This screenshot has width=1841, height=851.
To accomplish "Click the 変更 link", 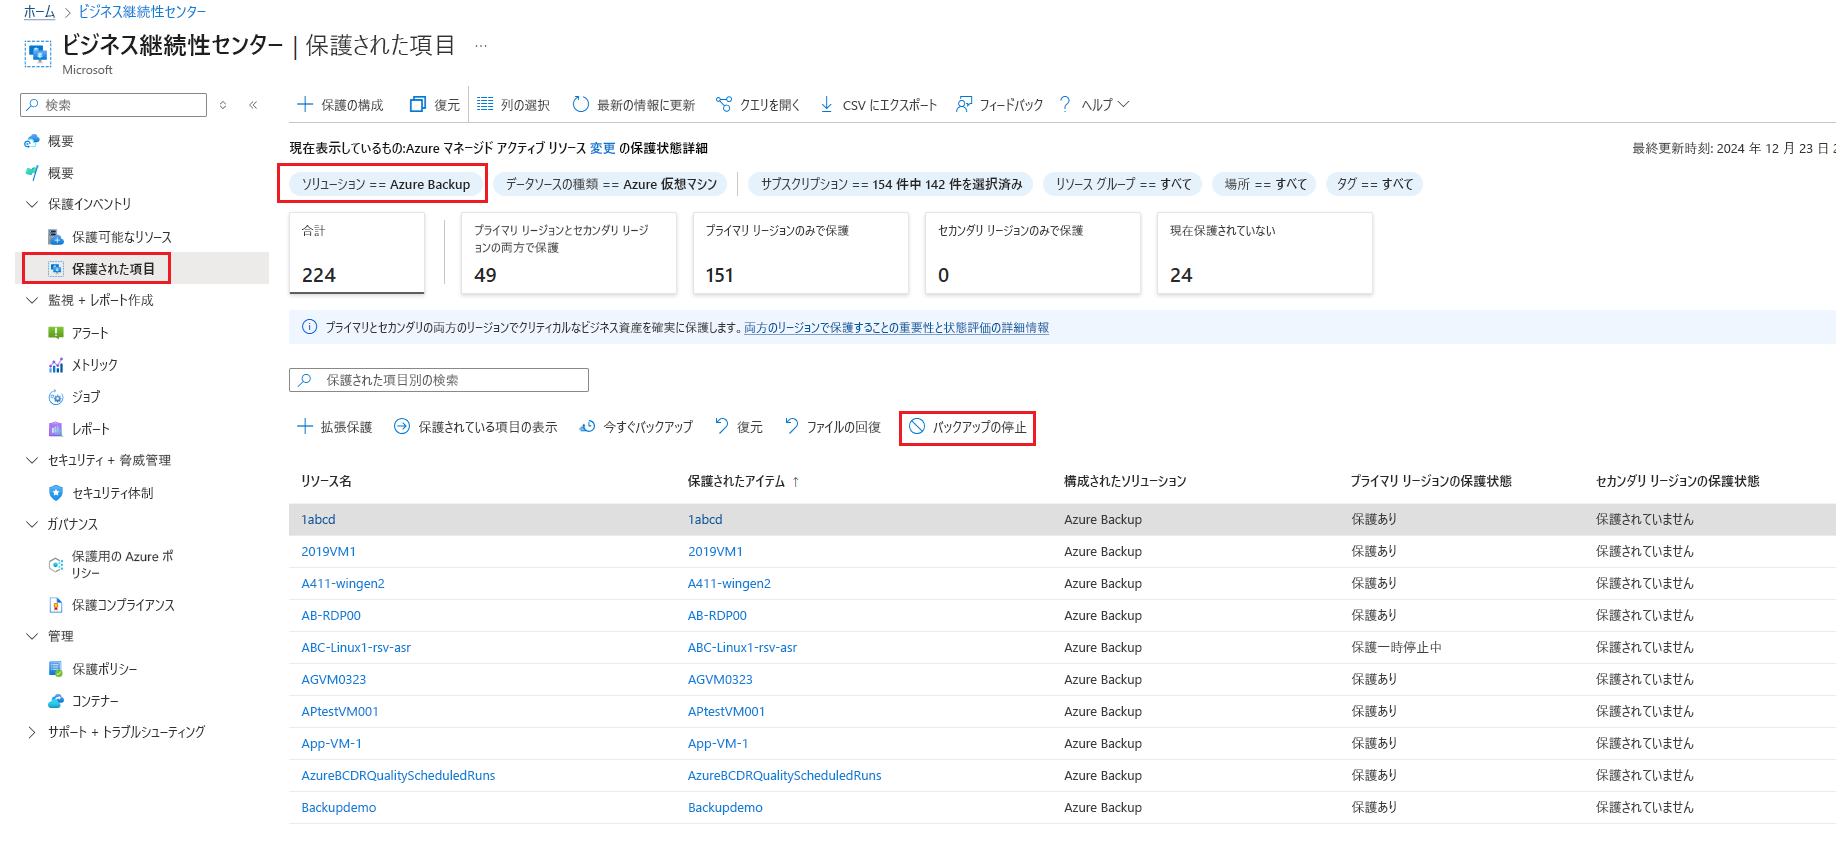I will click(602, 148).
